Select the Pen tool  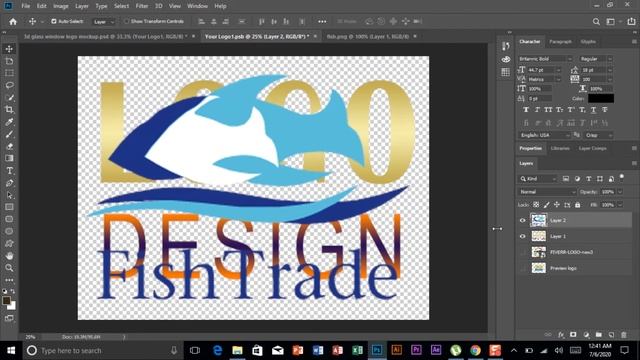tap(9, 183)
